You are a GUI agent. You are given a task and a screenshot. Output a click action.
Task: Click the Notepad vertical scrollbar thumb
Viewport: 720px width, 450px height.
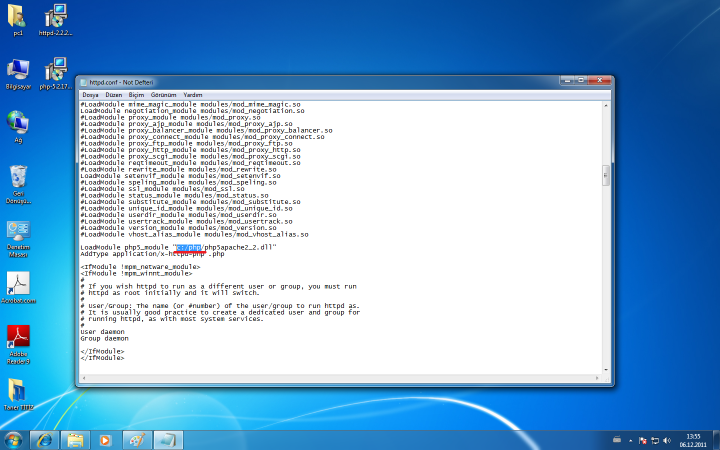pos(605,175)
